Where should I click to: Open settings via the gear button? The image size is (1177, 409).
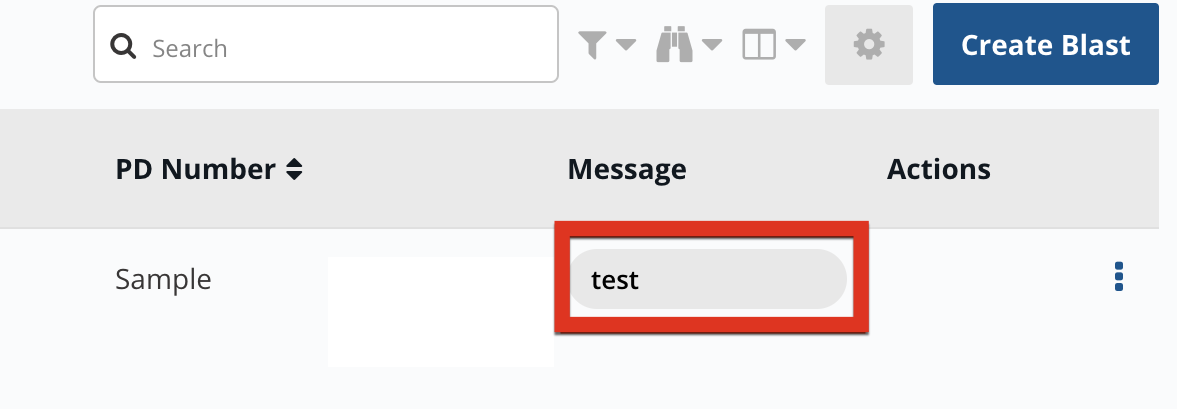[x=869, y=45]
